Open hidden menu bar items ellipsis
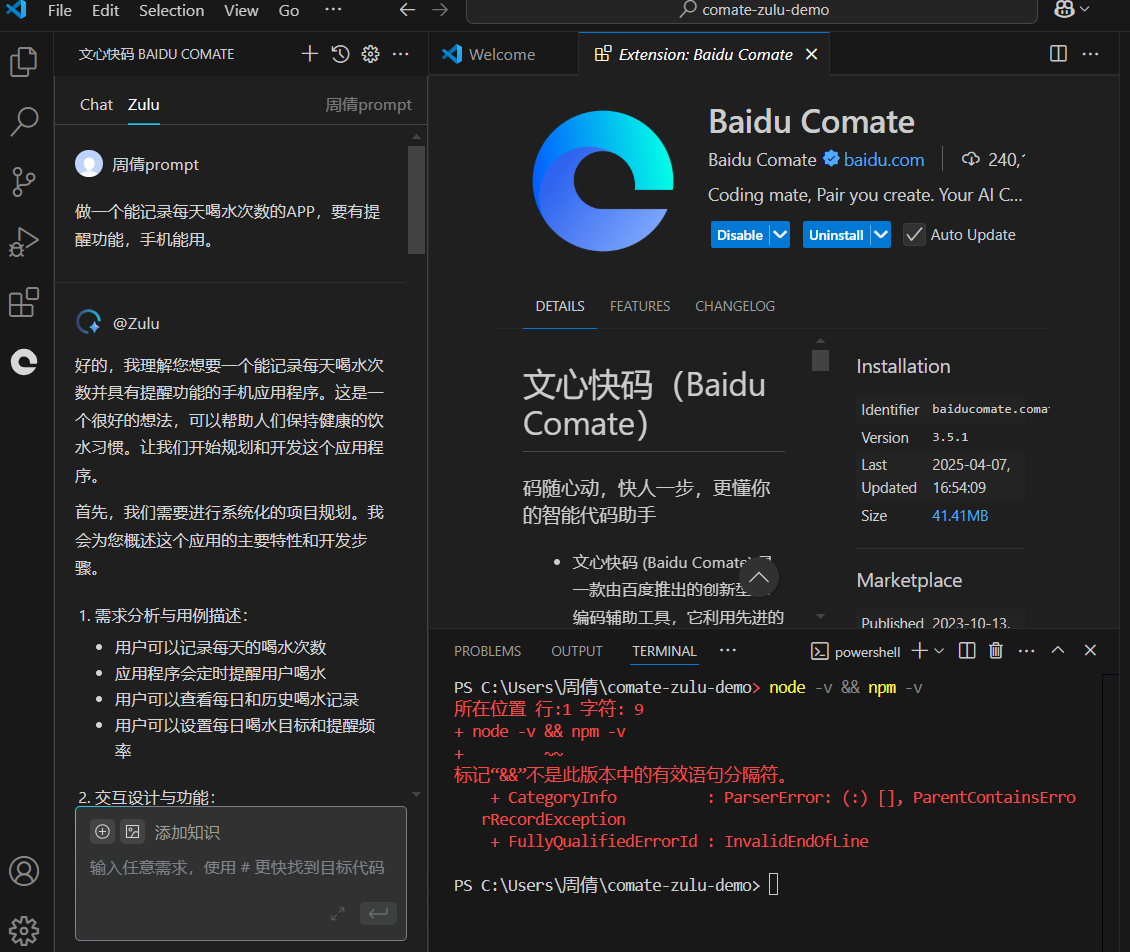Screen dimensions: 1130x952 [333, 10]
